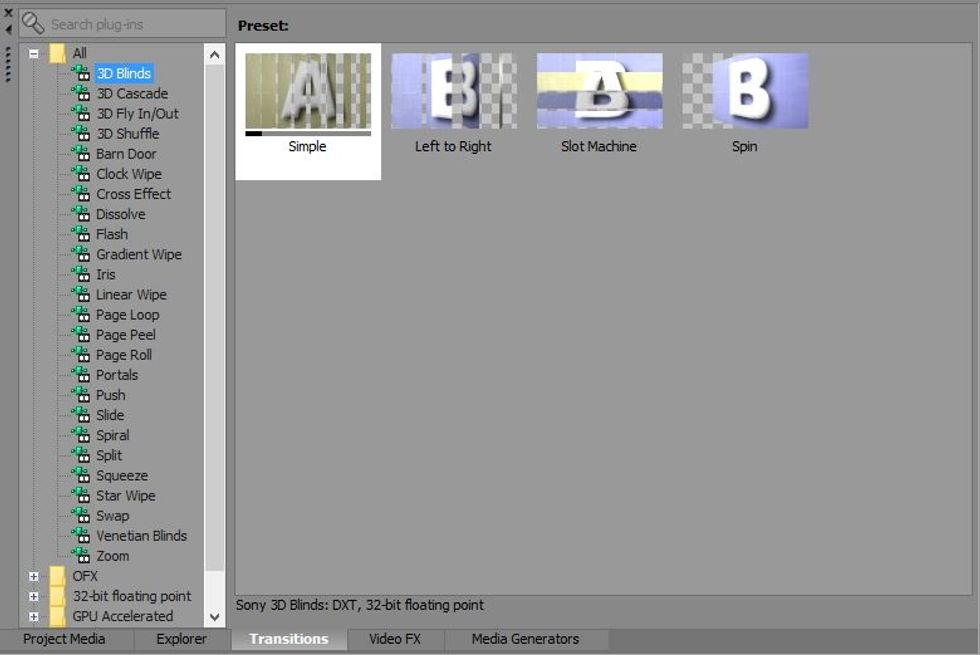Image resolution: width=980 pixels, height=655 pixels.
Task: Click the Barn Door transition icon
Action: pyautogui.click(x=80, y=153)
